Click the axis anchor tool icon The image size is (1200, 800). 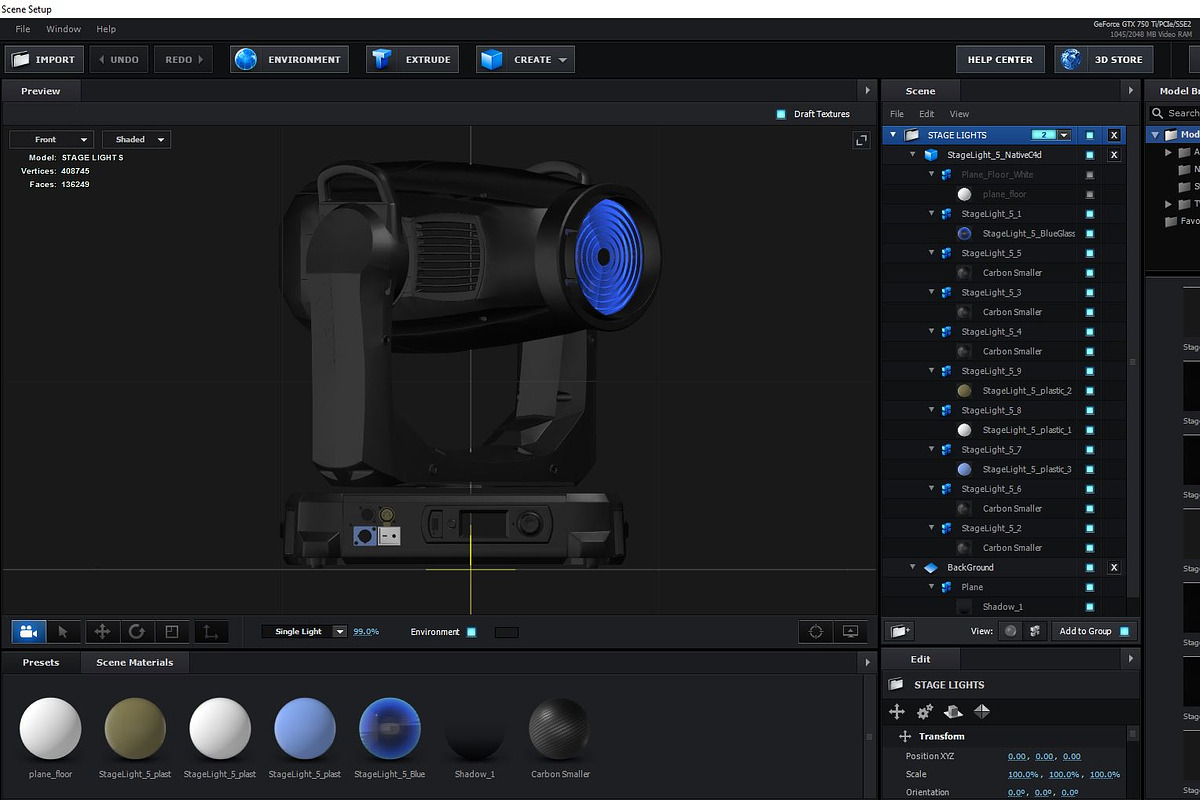point(210,632)
